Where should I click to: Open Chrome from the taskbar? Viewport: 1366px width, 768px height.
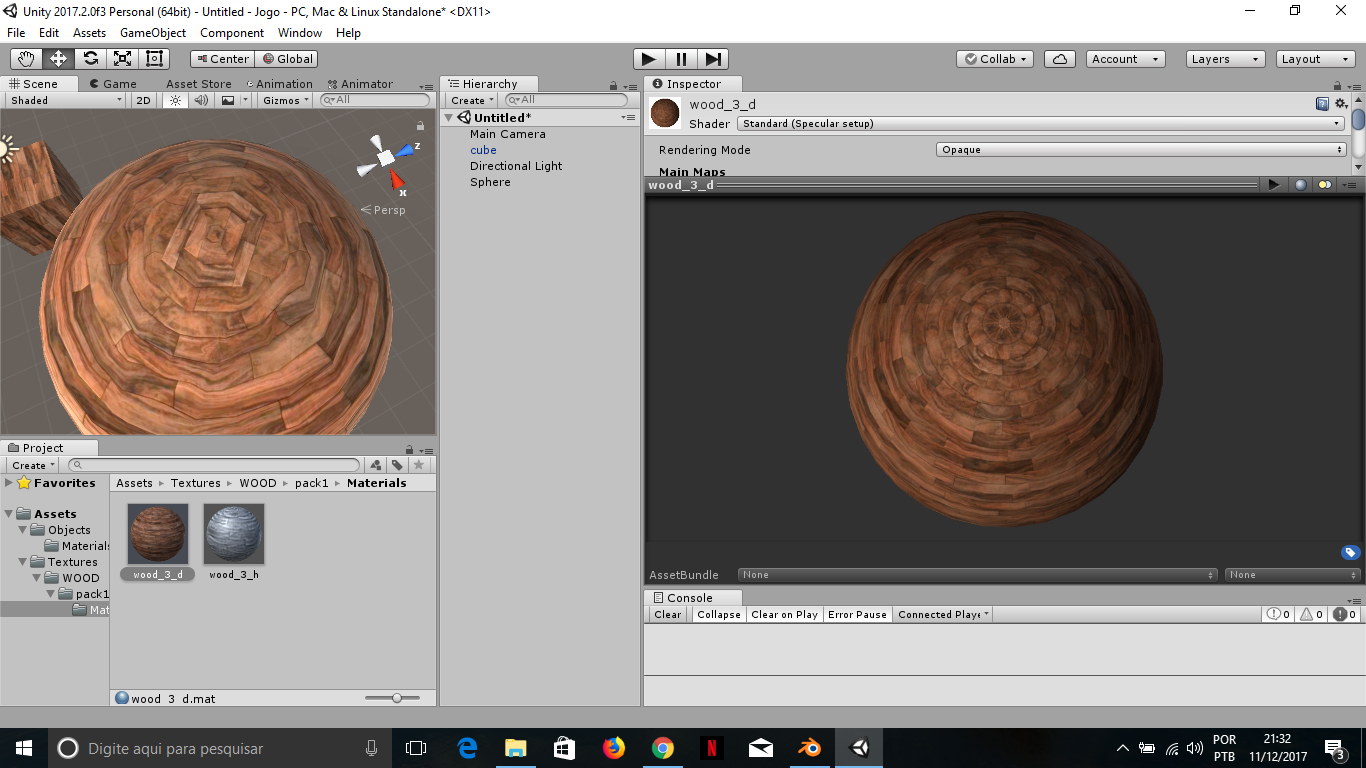662,748
